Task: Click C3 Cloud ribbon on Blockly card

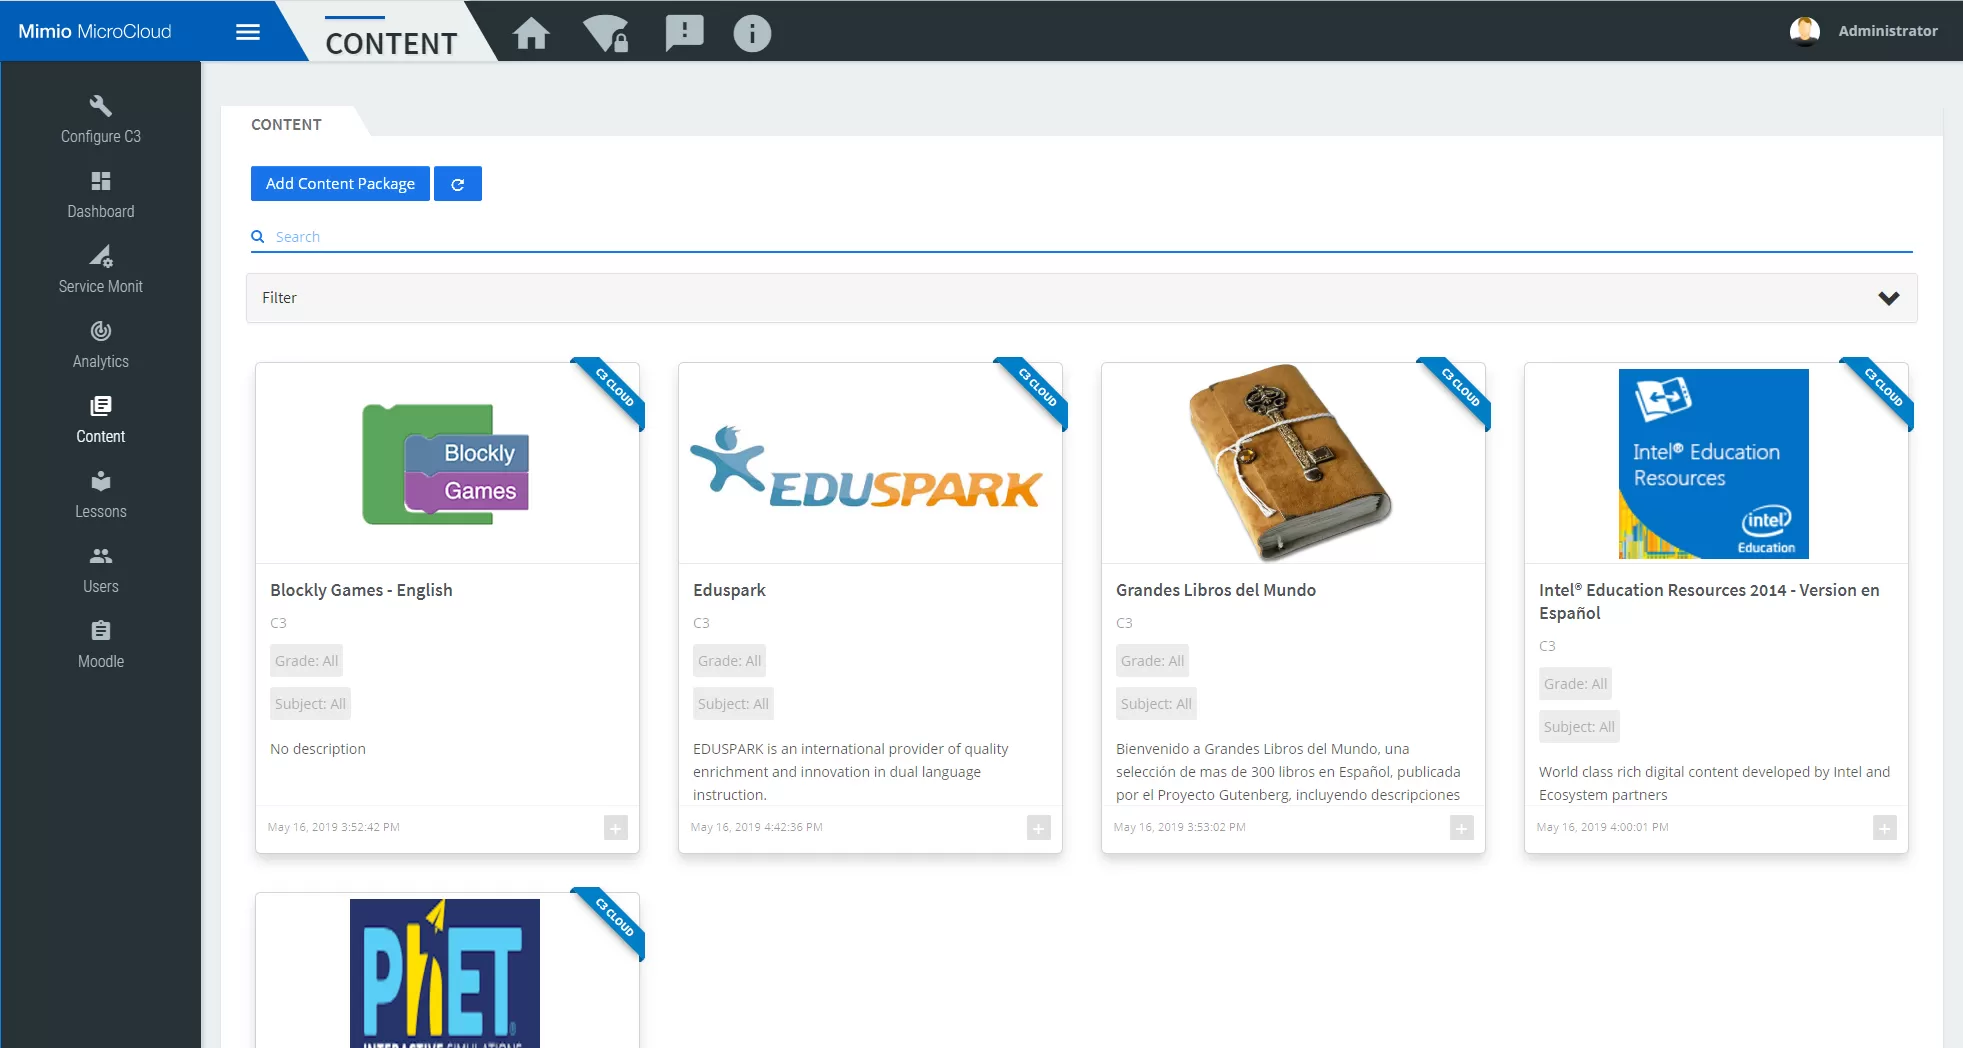Action: point(612,390)
